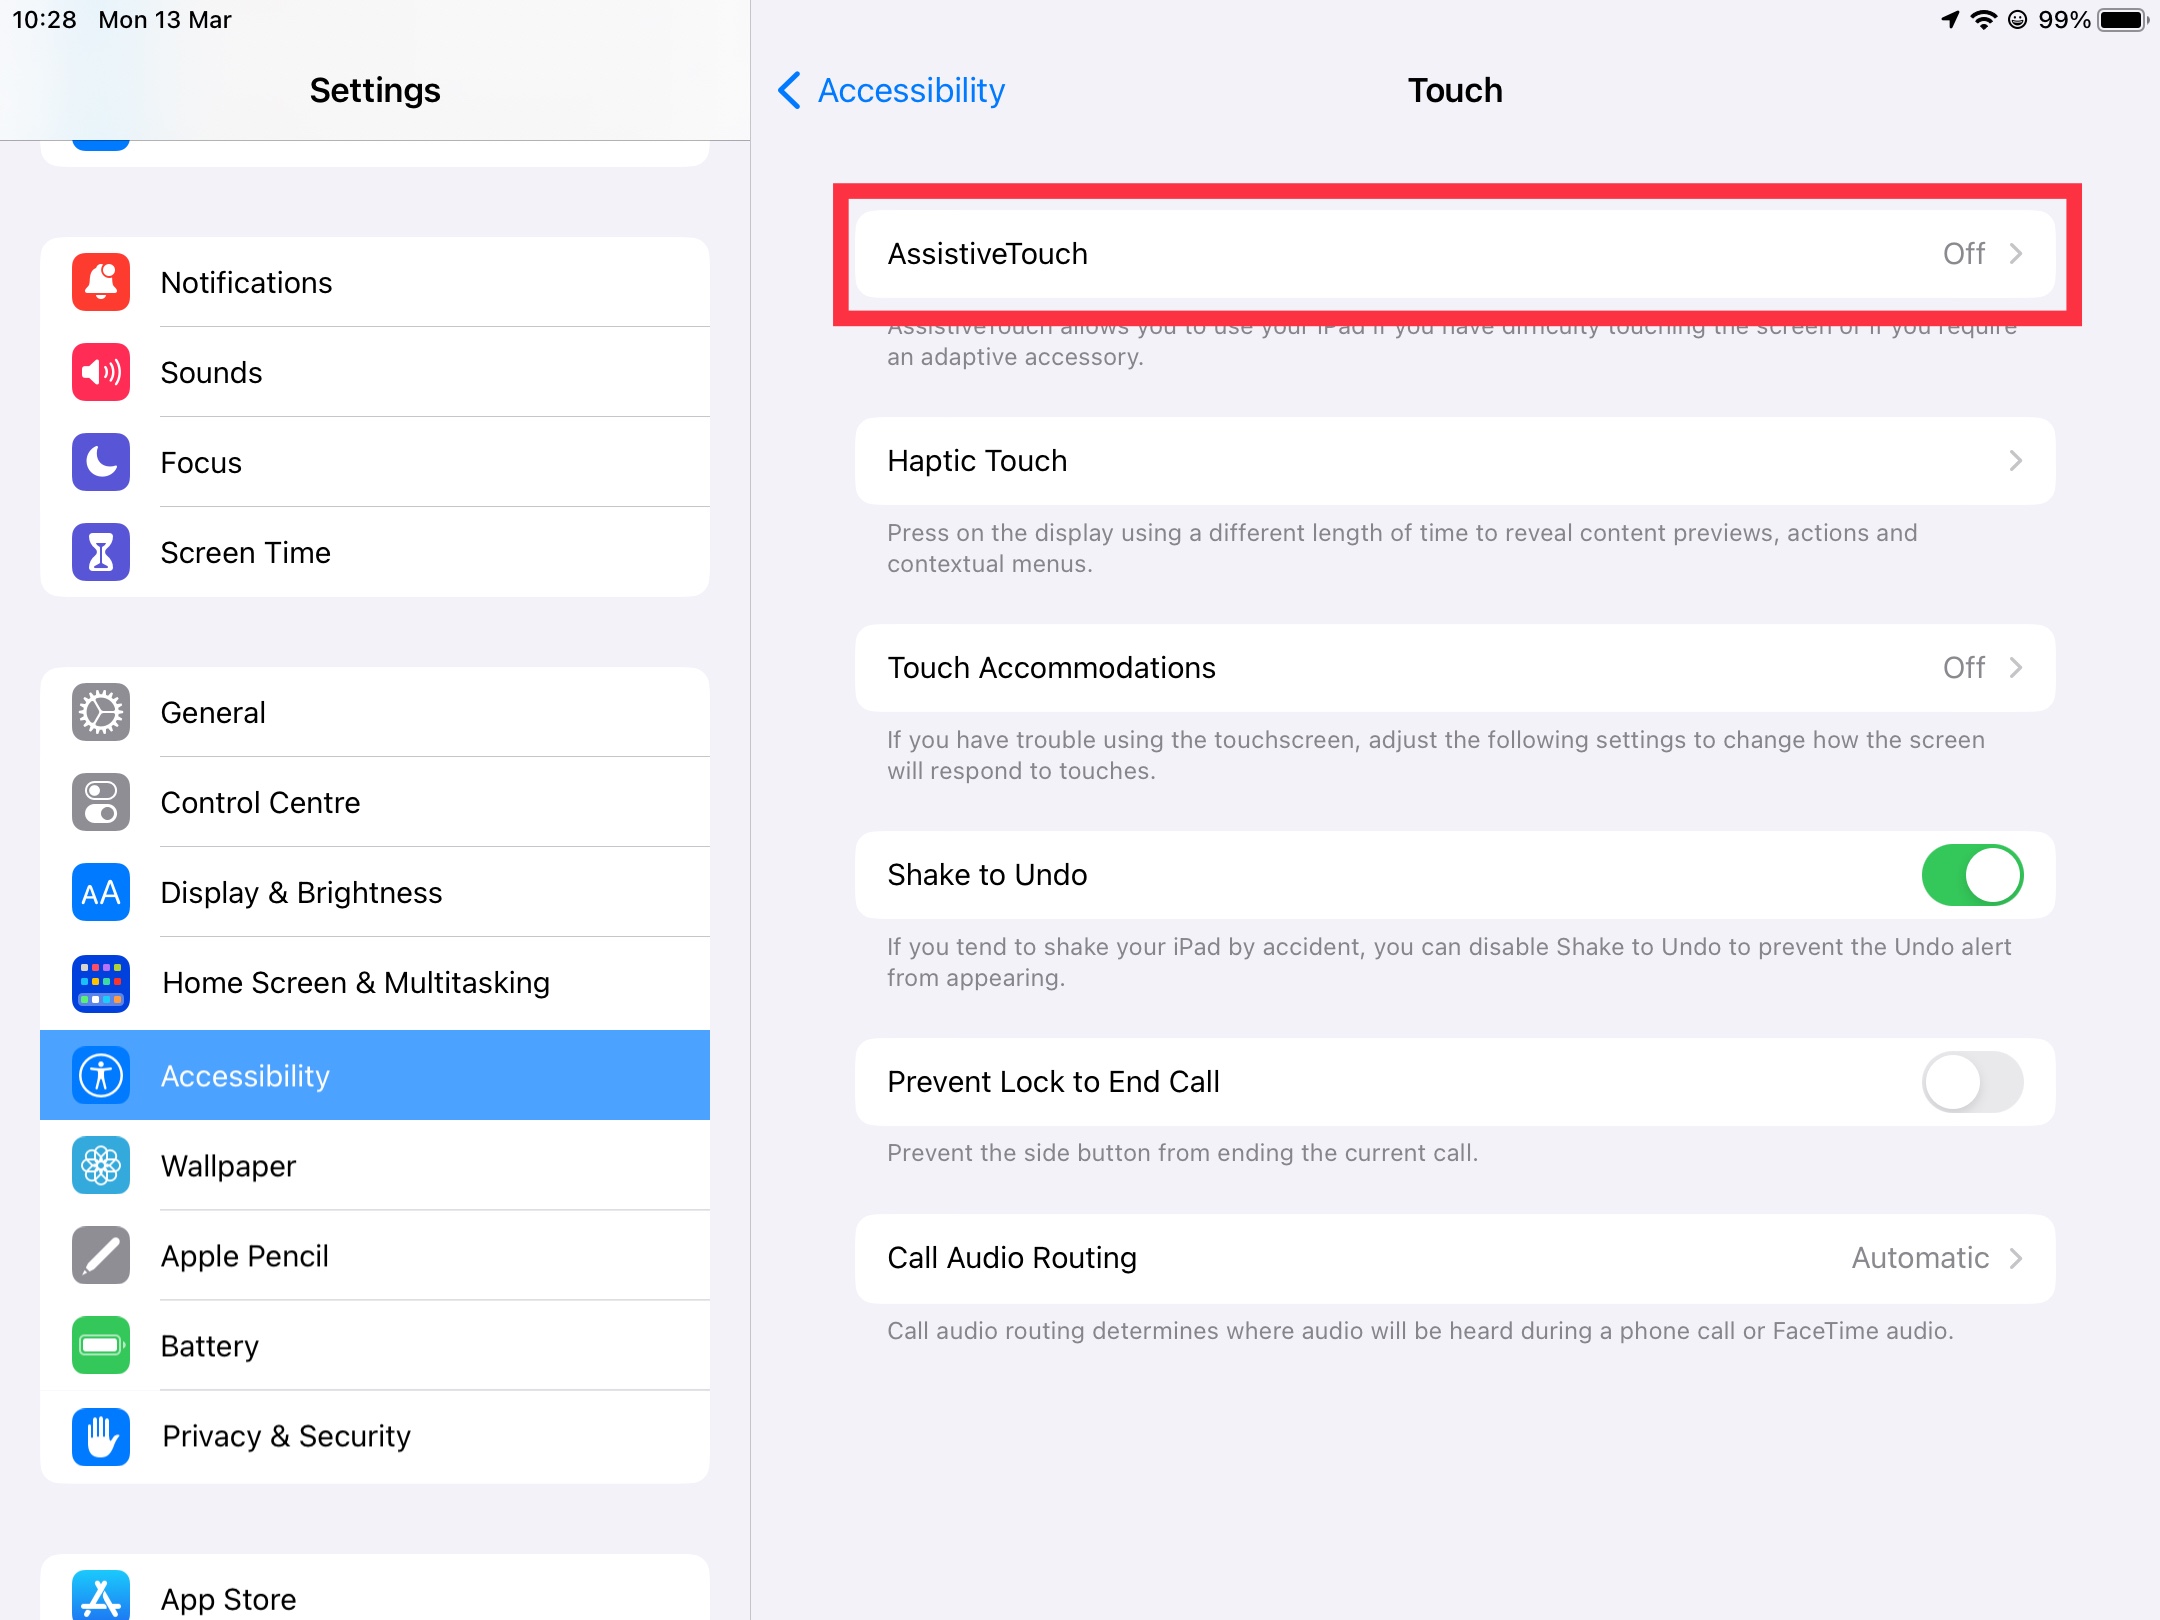Viewport: 2160px width, 1620px height.
Task: Open Home Screen & Multitasking settings
Action: [x=355, y=983]
